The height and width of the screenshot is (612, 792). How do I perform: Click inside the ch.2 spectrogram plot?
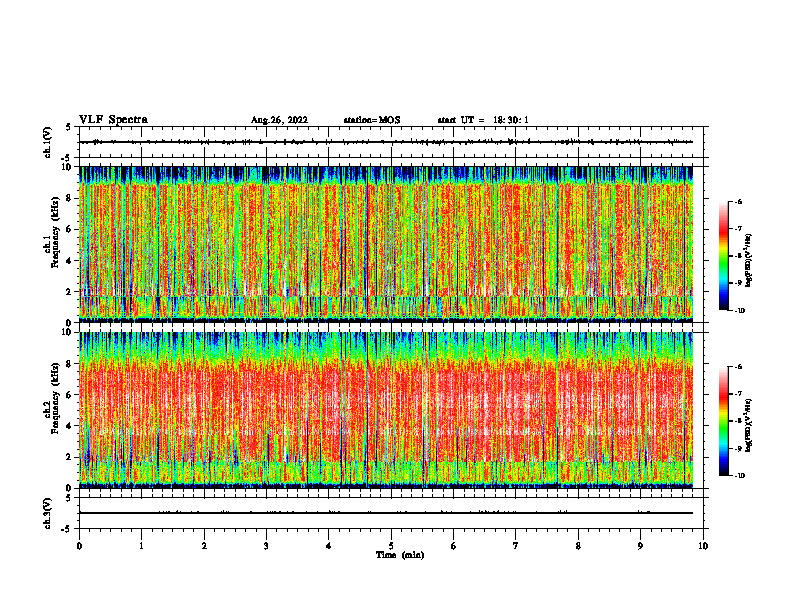tap(386, 410)
